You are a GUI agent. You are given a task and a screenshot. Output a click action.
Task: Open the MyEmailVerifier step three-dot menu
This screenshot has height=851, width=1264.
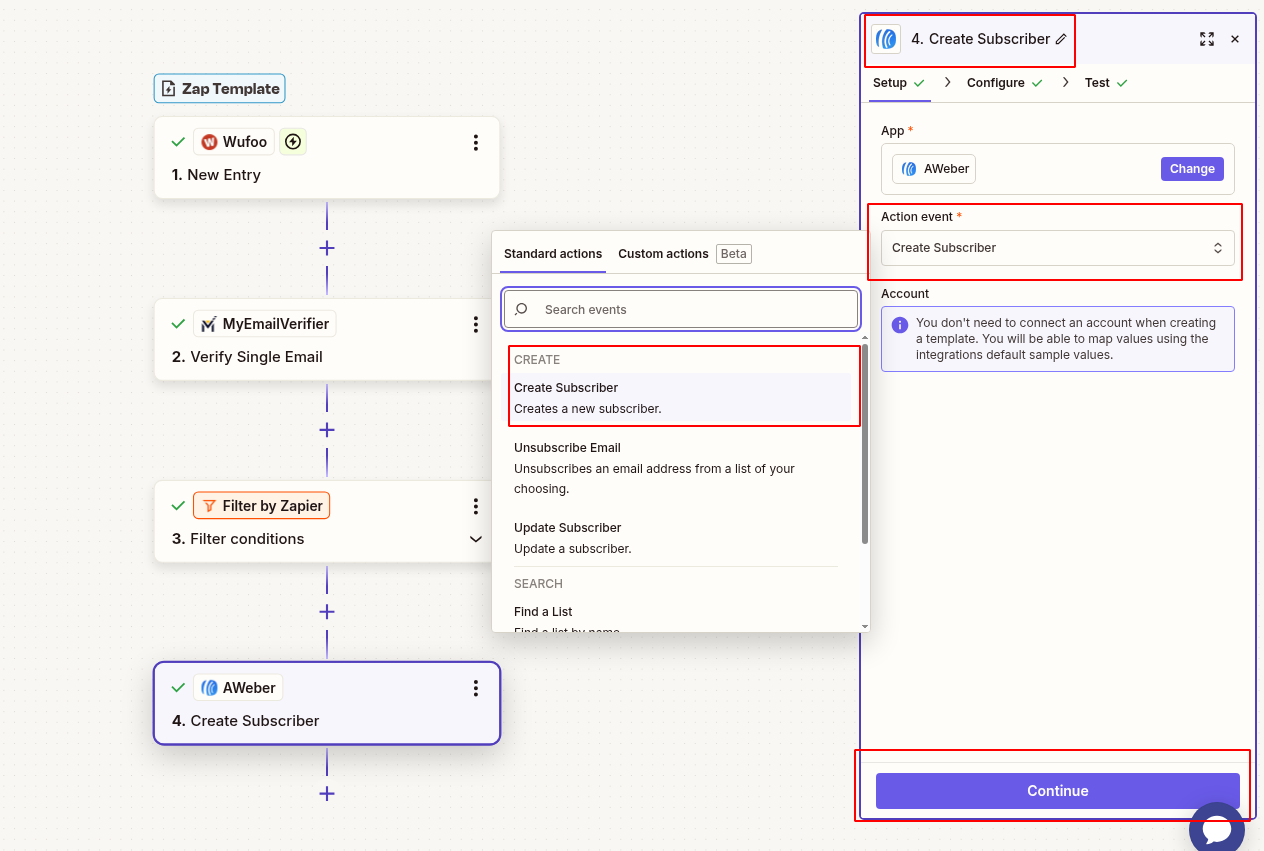[476, 324]
